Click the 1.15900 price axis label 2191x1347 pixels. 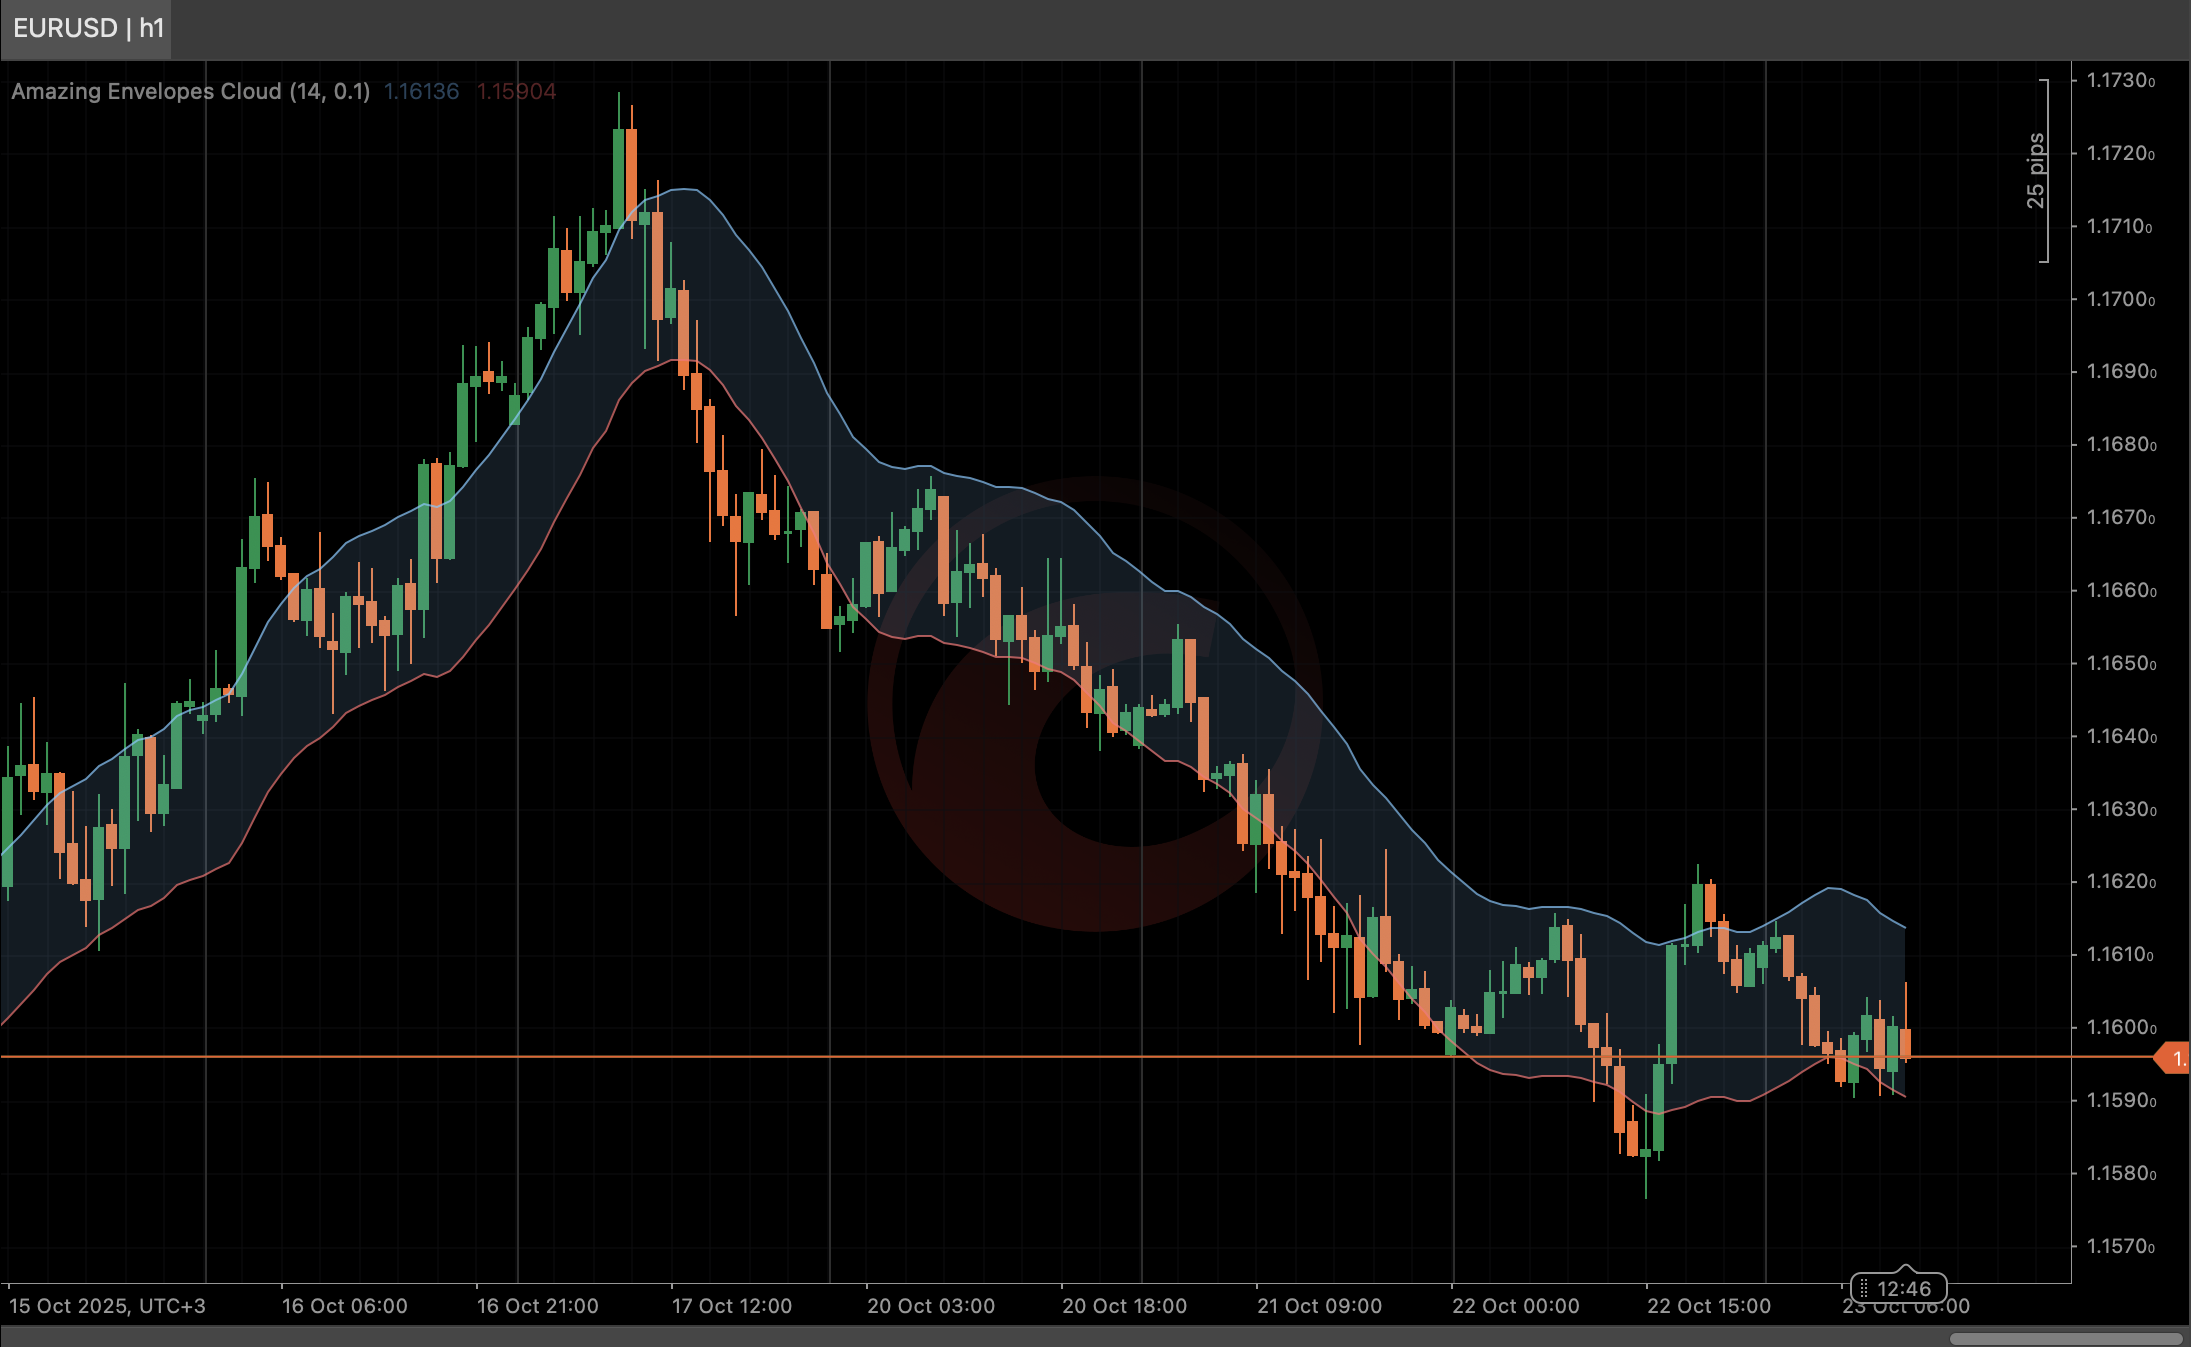click(x=2122, y=1100)
